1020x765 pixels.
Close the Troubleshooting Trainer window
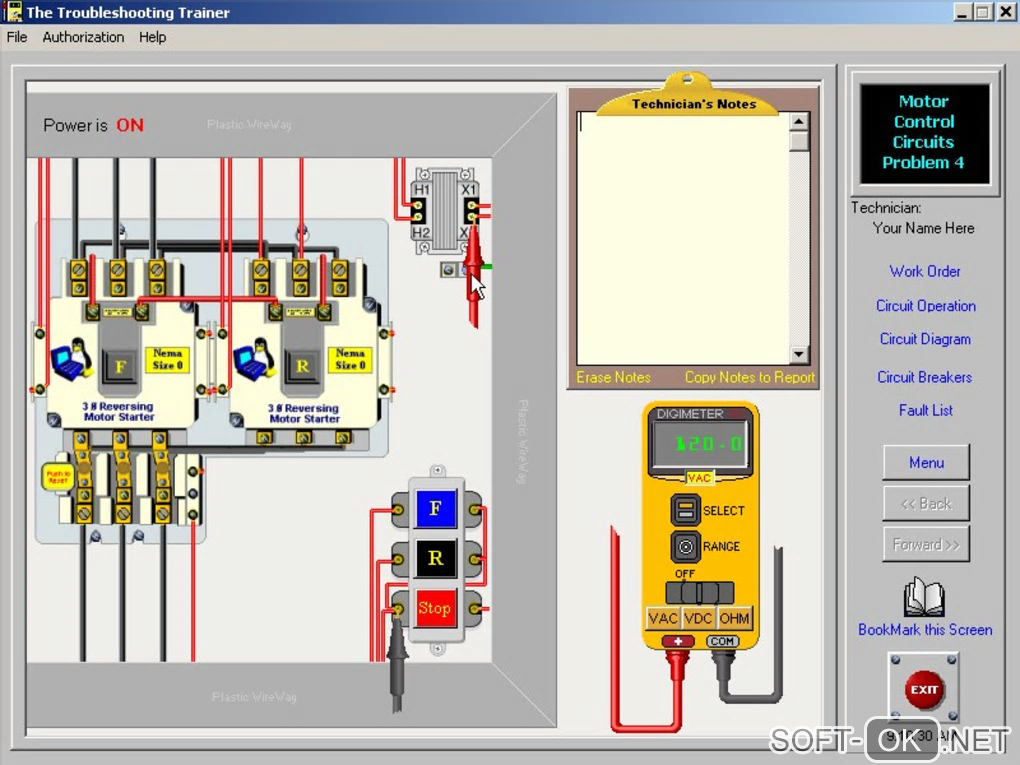1005,12
